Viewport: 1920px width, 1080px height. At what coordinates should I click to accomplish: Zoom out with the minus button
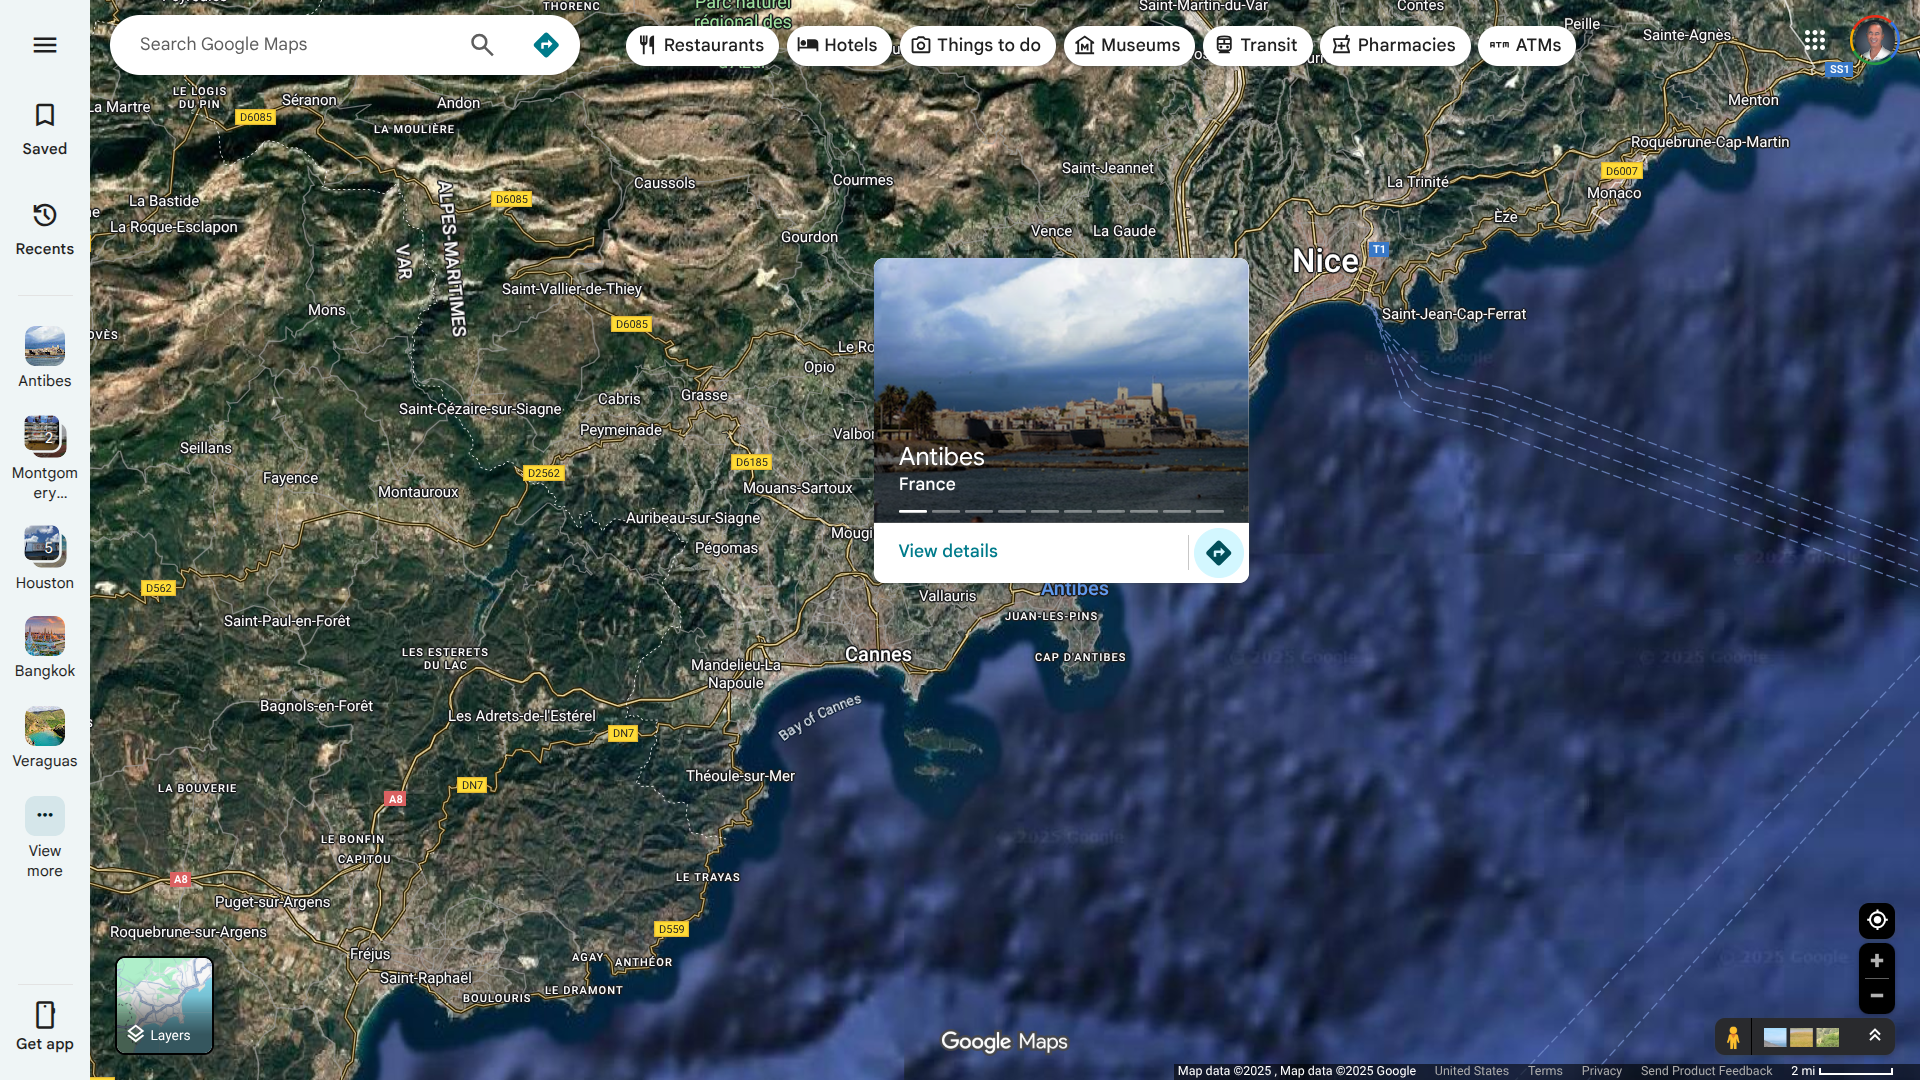tap(1876, 996)
